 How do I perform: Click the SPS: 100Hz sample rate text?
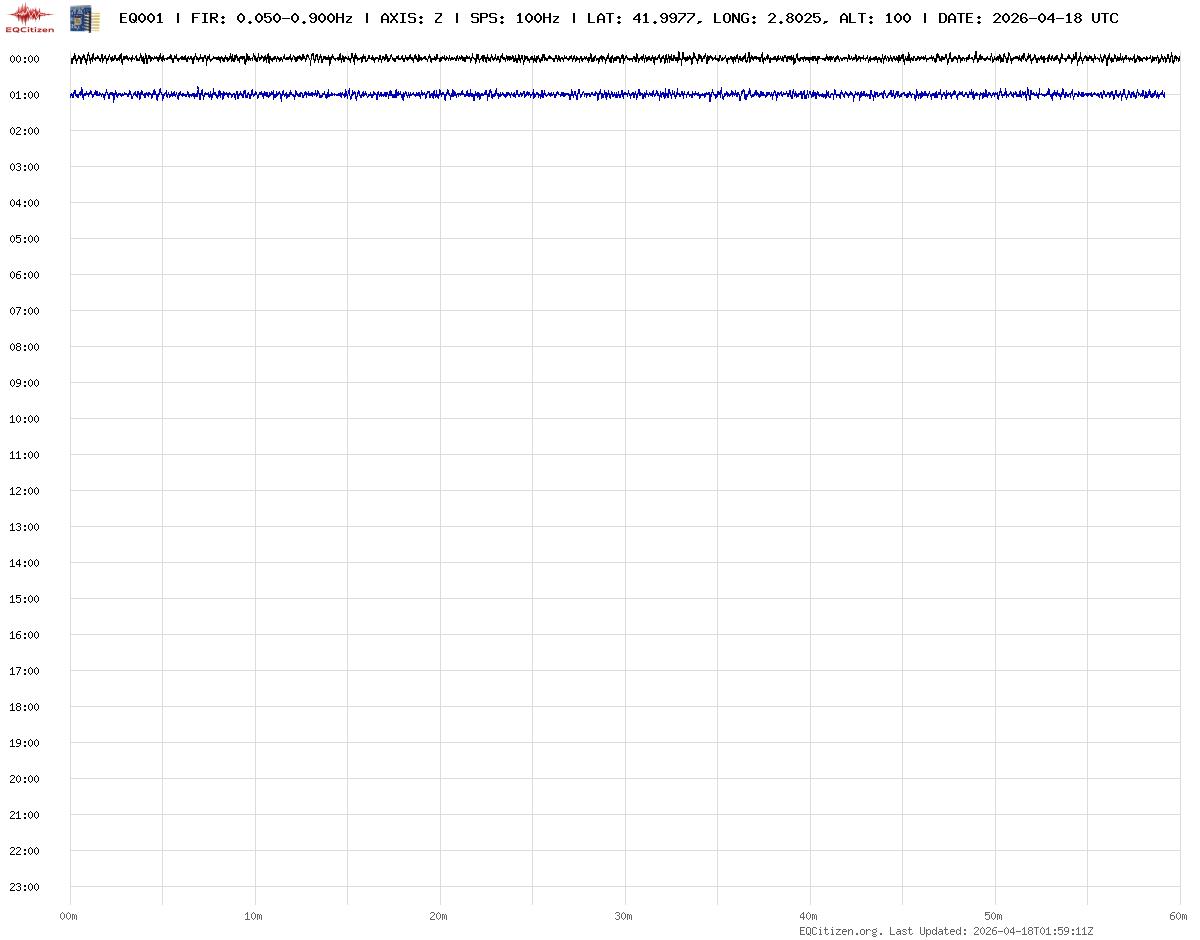(x=514, y=18)
